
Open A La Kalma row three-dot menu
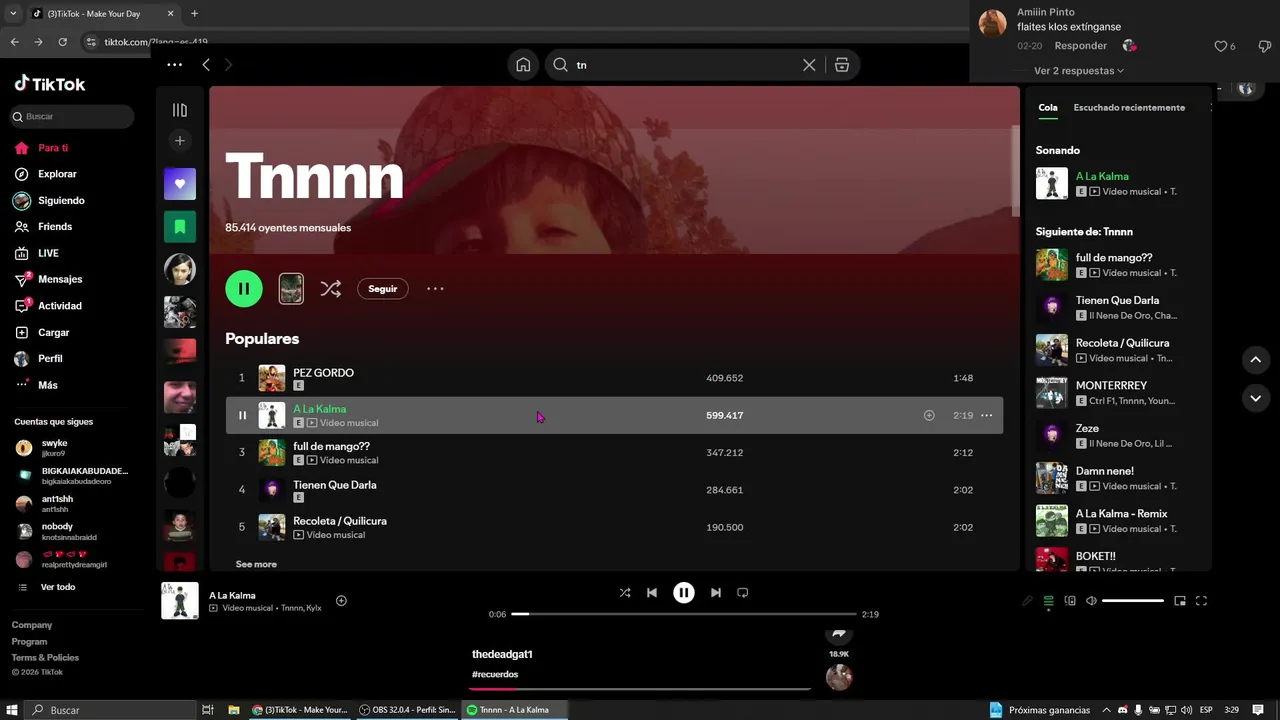point(987,415)
